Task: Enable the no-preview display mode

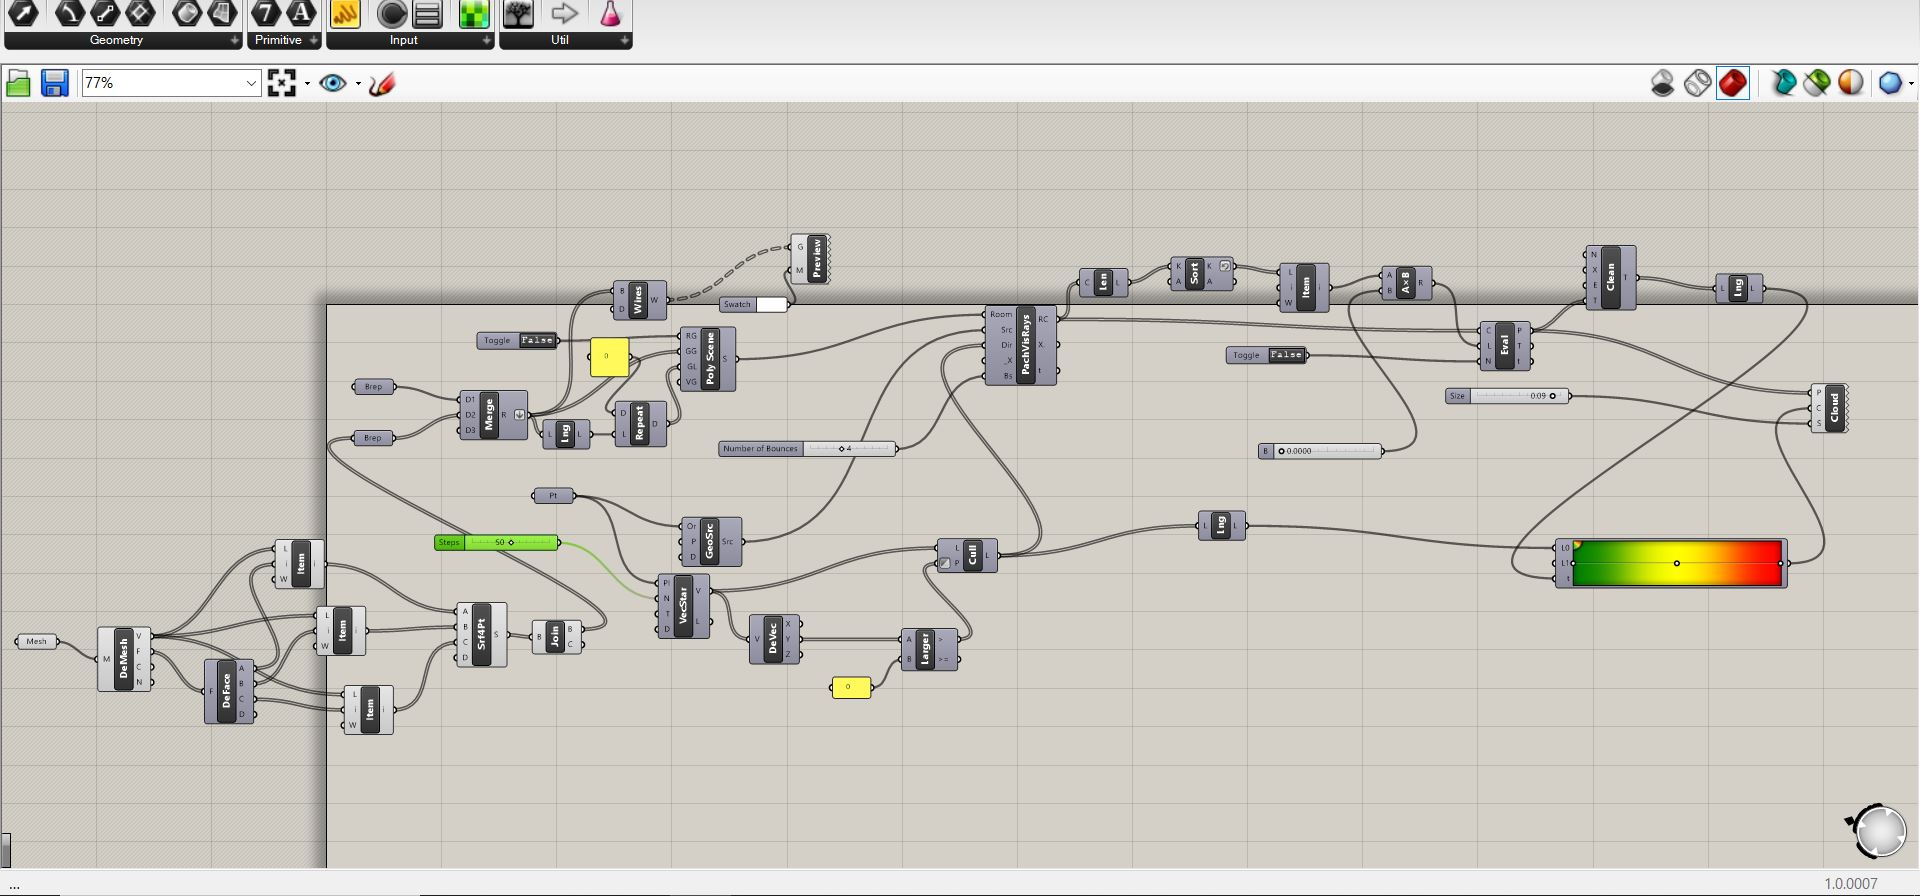Action: click(x=1663, y=83)
